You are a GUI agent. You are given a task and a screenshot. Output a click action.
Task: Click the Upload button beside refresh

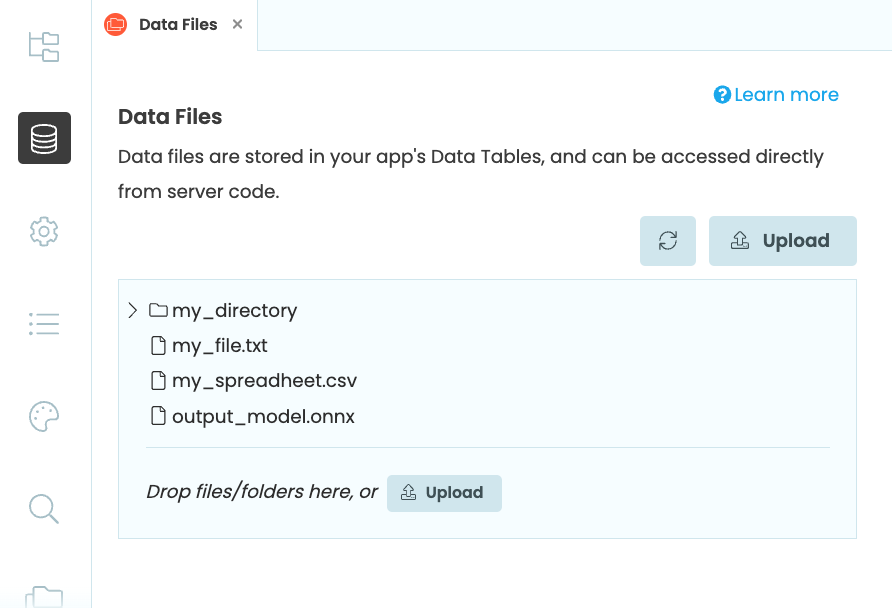click(x=782, y=241)
